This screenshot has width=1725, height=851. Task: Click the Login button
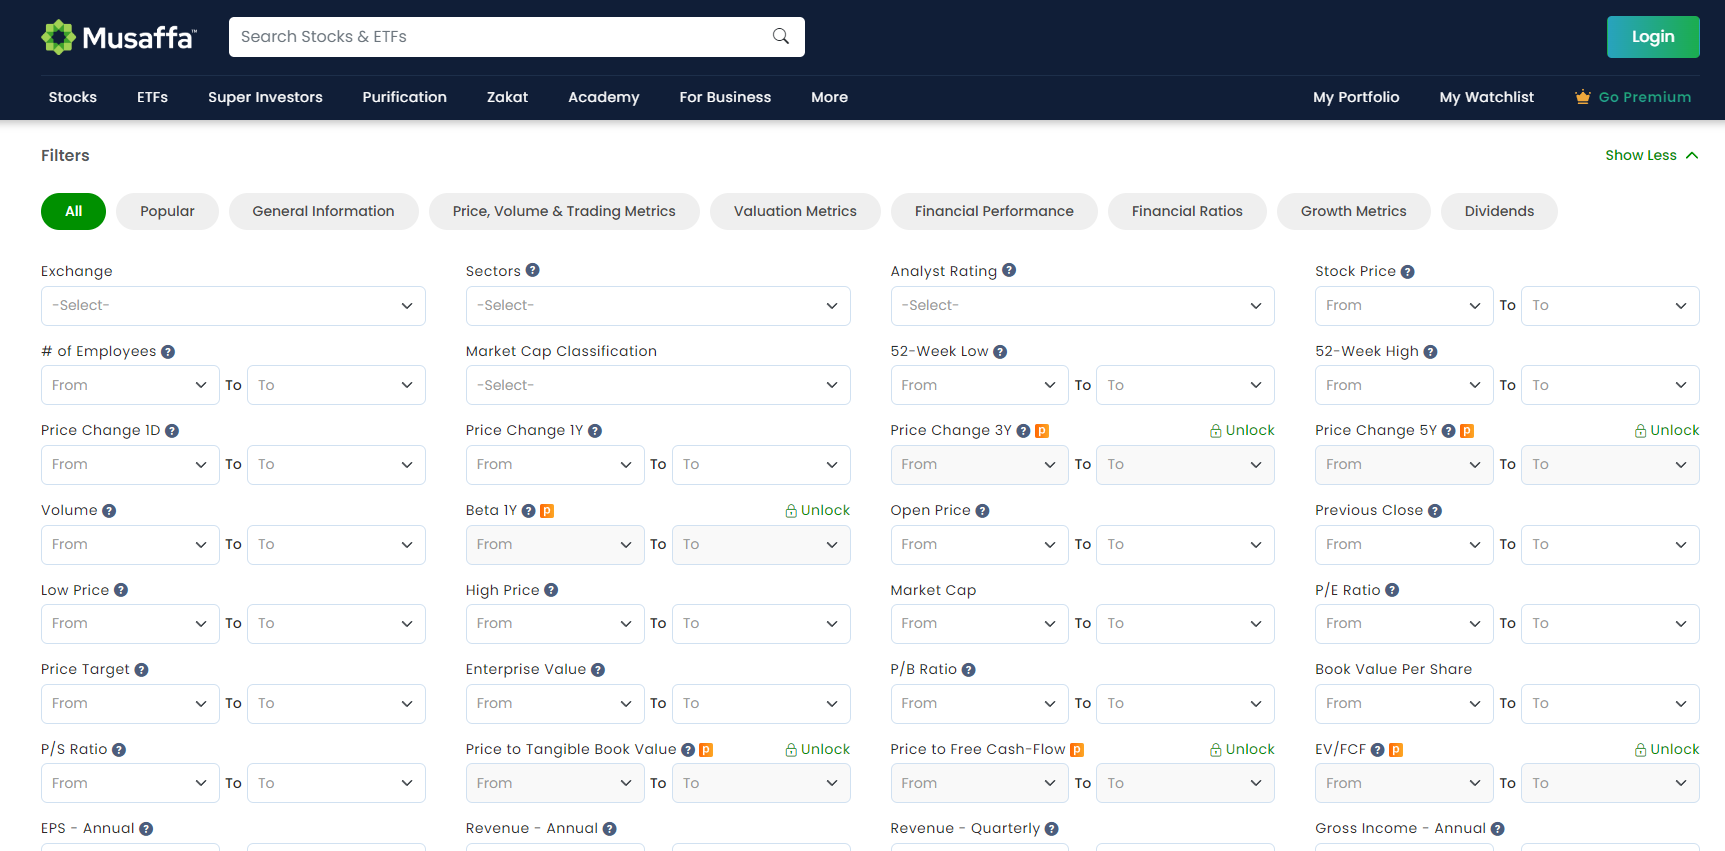(x=1652, y=37)
